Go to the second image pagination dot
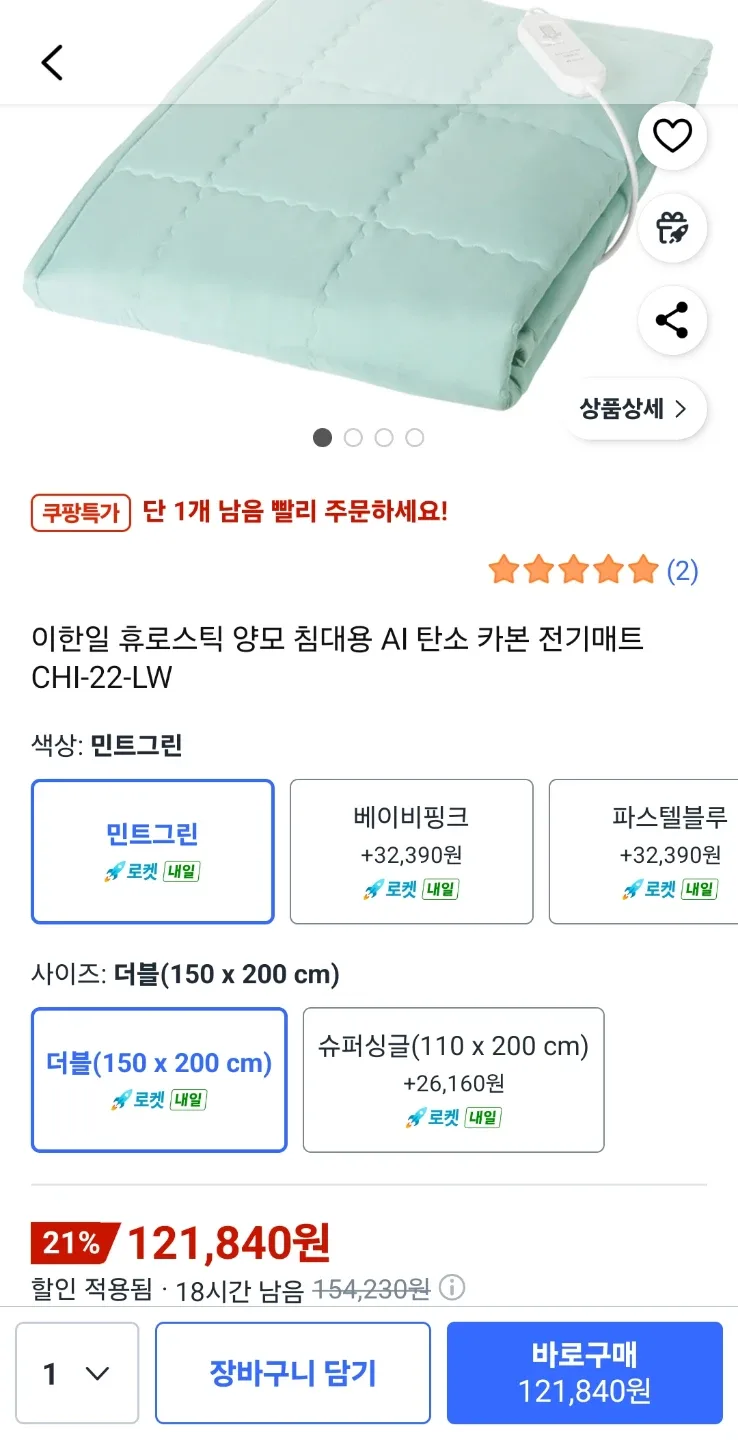This screenshot has width=738, height=1440. pyautogui.click(x=353, y=437)
